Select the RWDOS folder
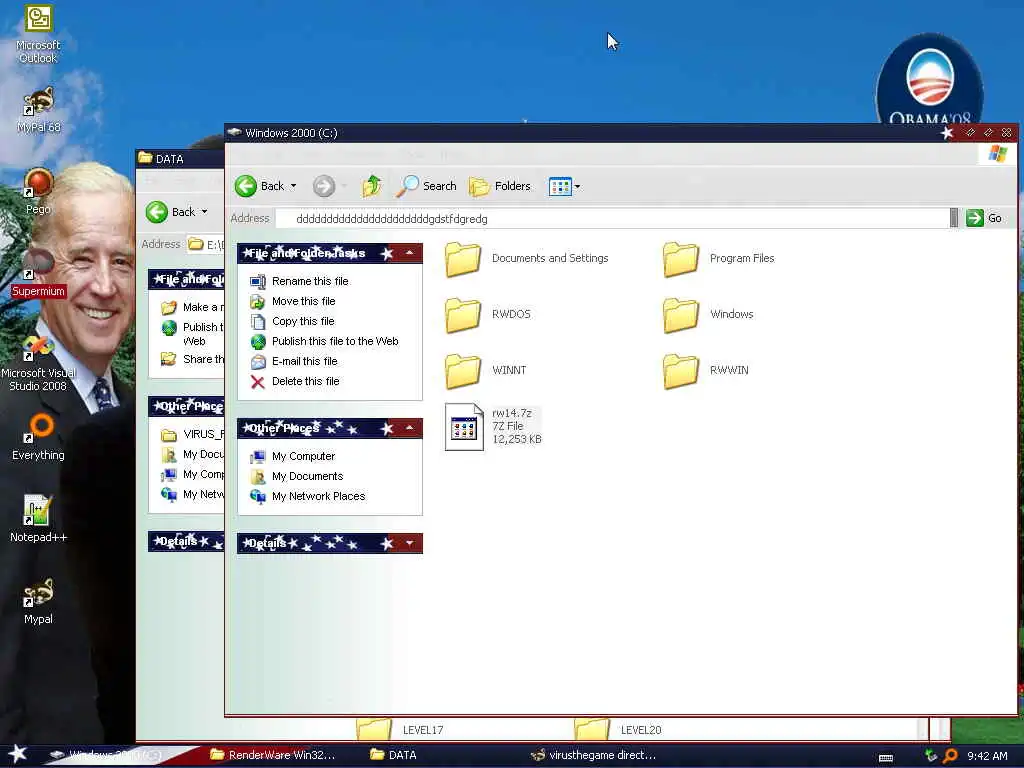 coord(488,314)
